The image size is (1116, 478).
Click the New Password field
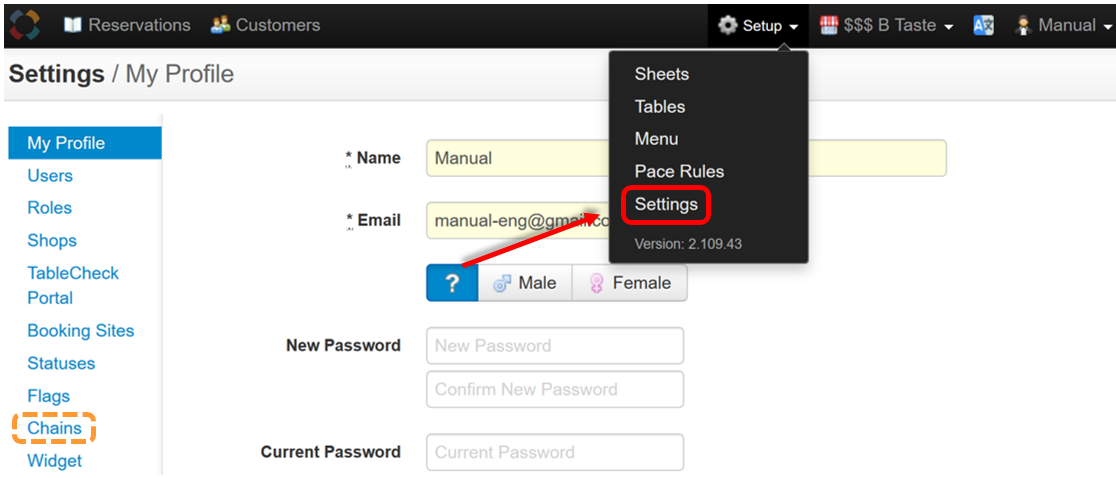pyautogui.click(x=555, y=346)
